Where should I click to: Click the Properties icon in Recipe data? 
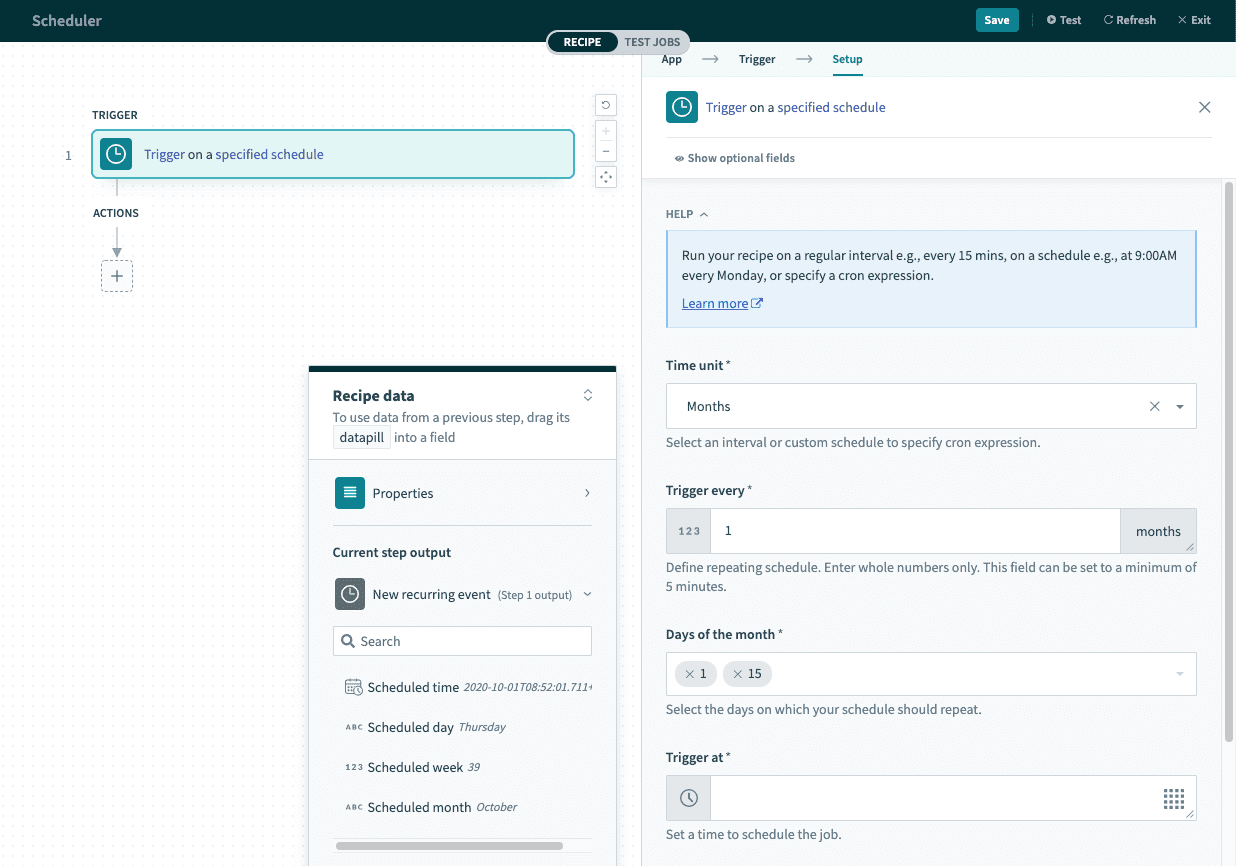point(349,493)
